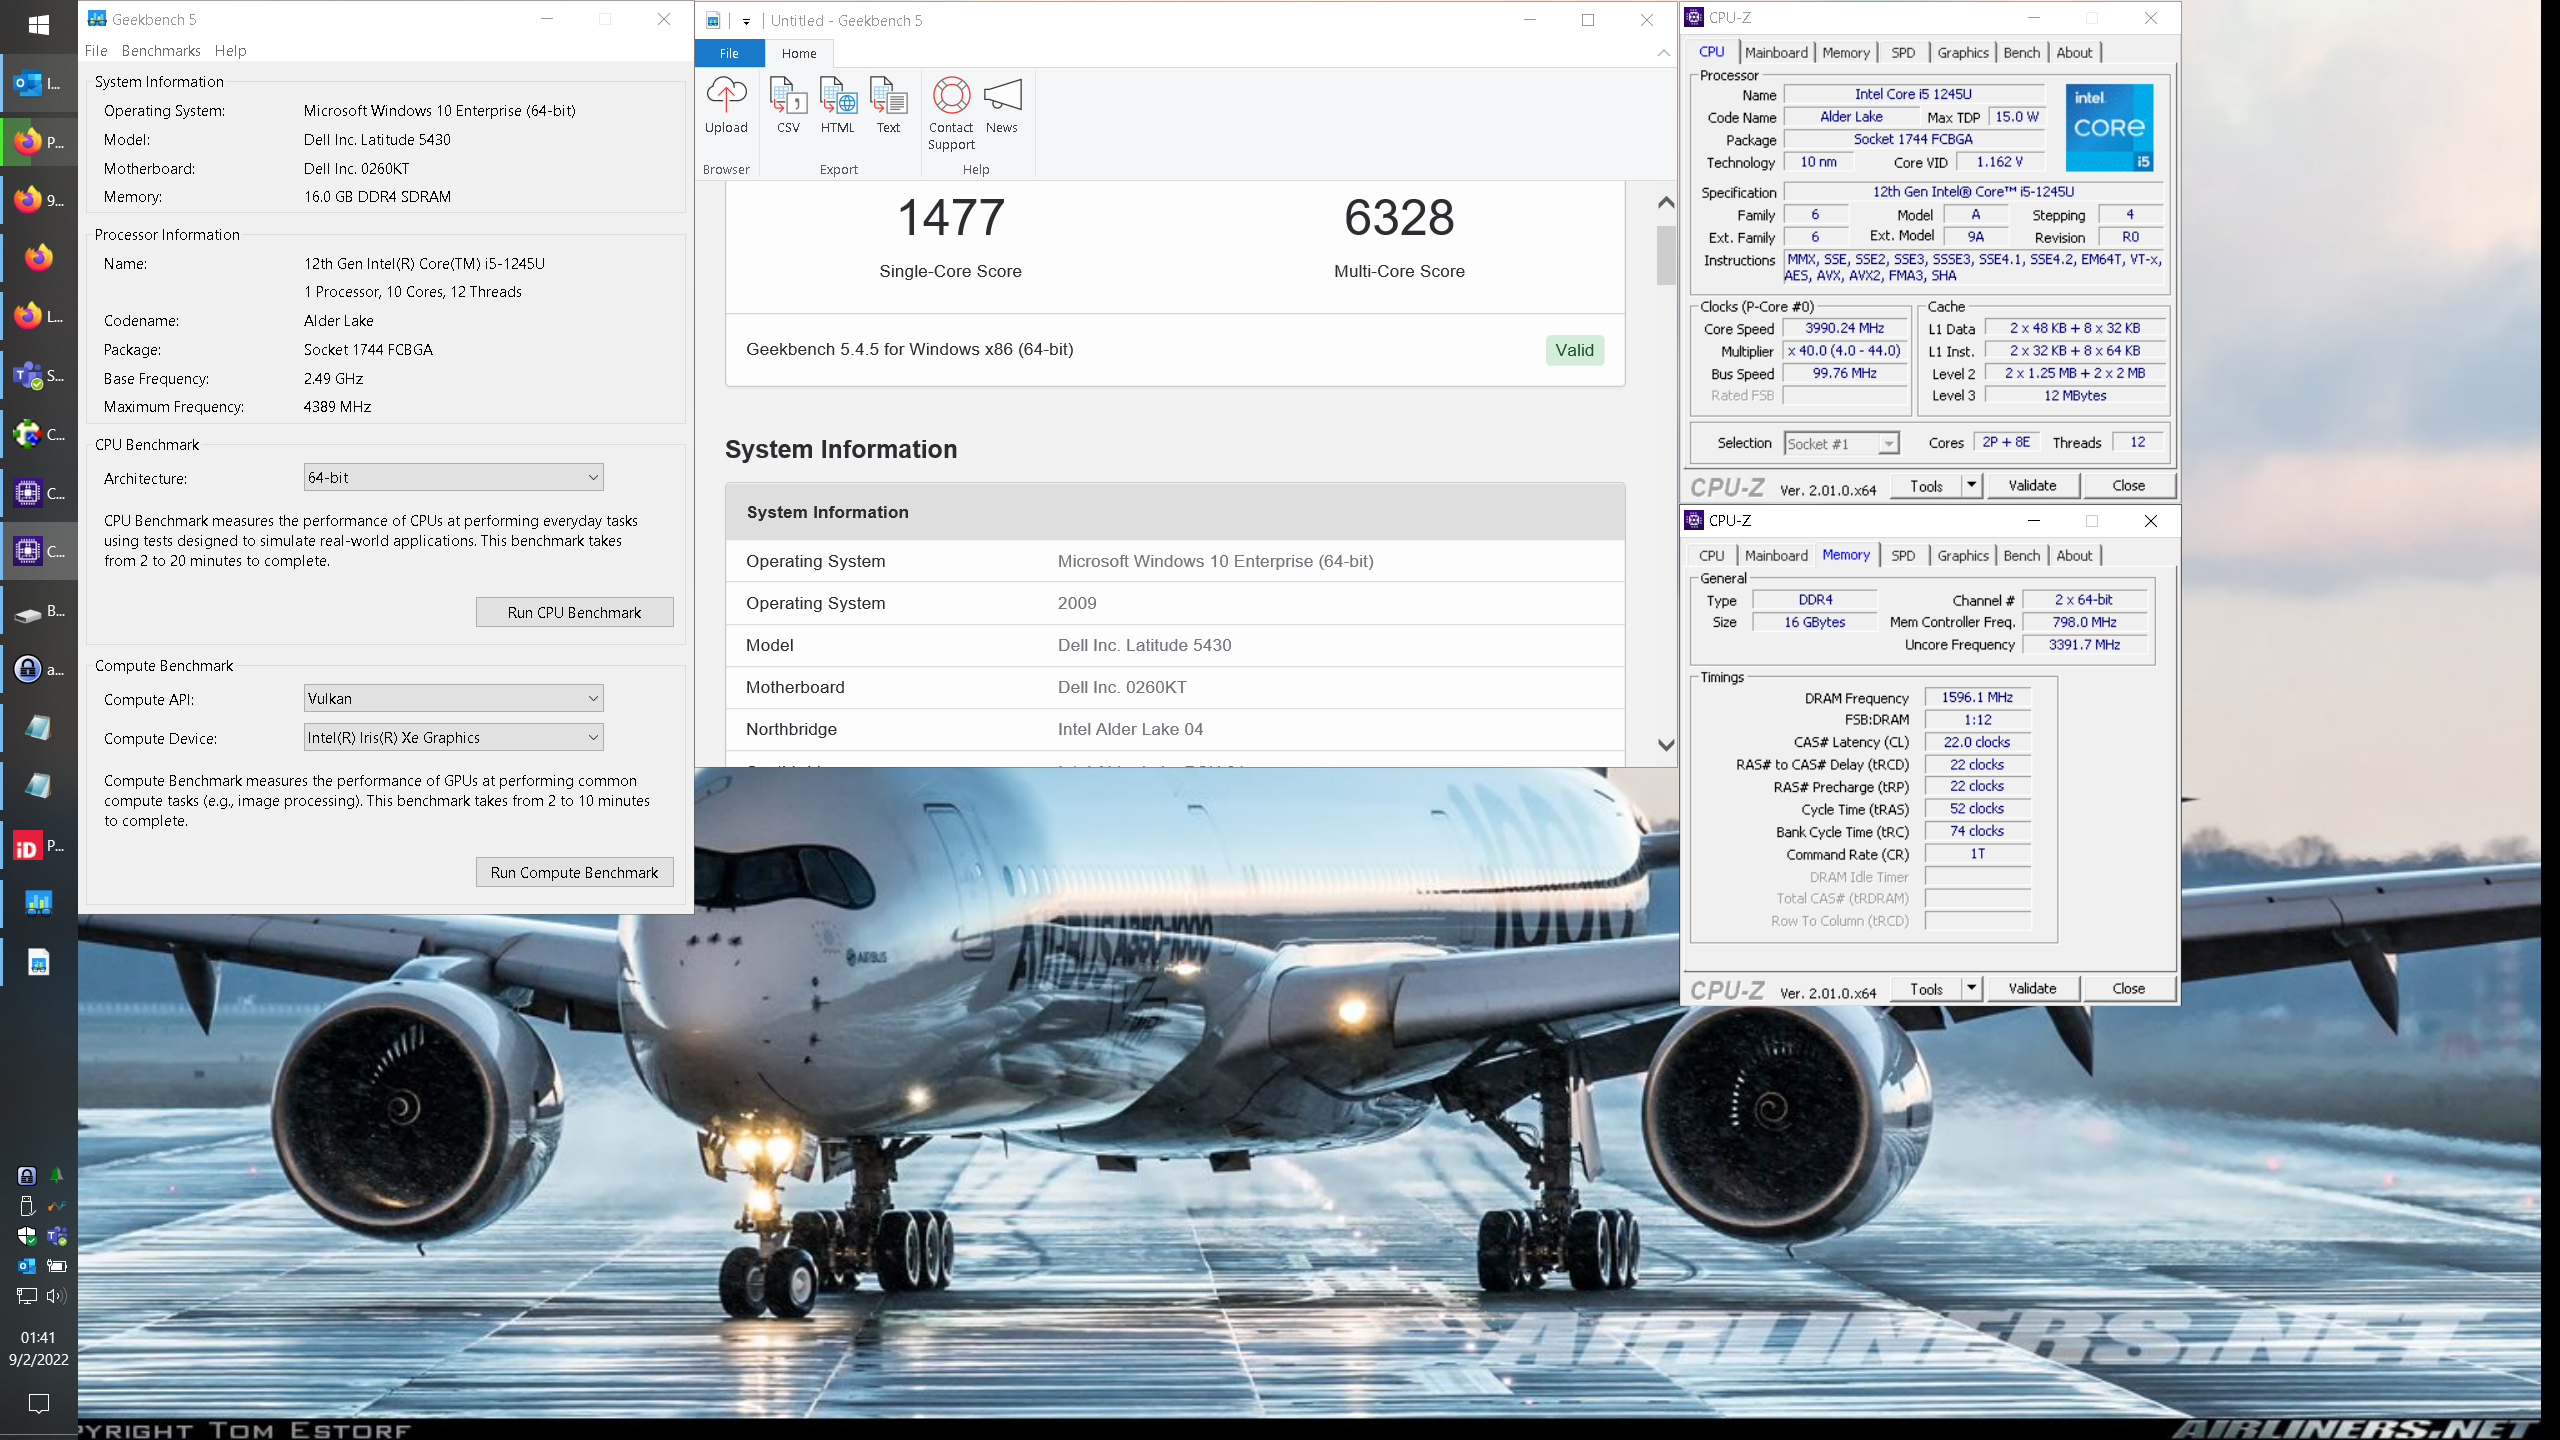This screenshot has height=1440, width=2560.
Task: Click Run Compute Benchmark button
Action: (574, 872)
